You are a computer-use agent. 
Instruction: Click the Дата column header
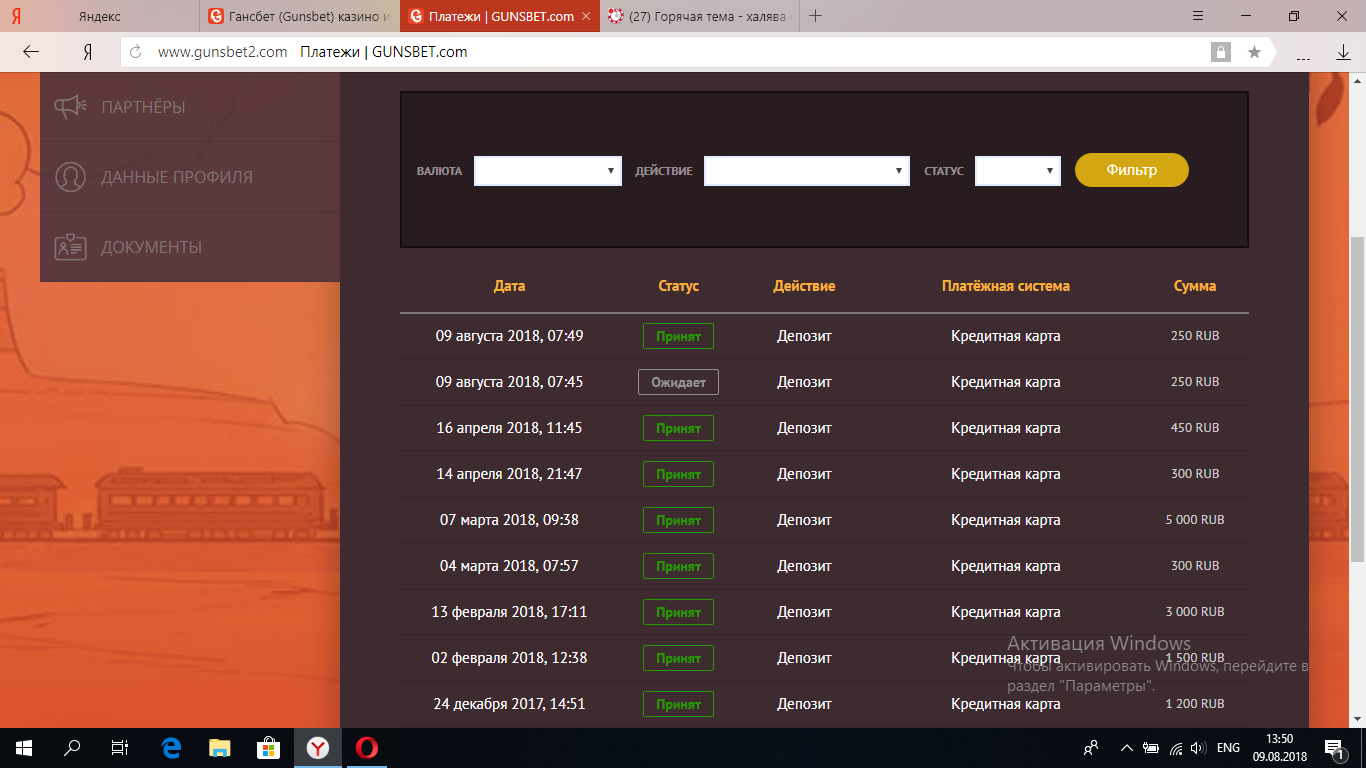click(x=509, y=286)
